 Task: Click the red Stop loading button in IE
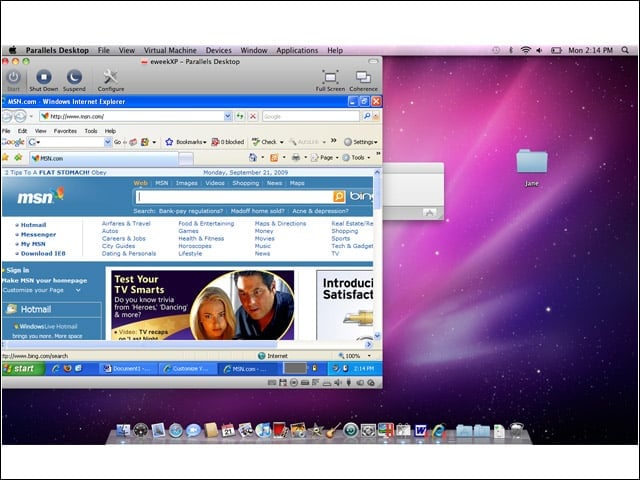point(253,116)
